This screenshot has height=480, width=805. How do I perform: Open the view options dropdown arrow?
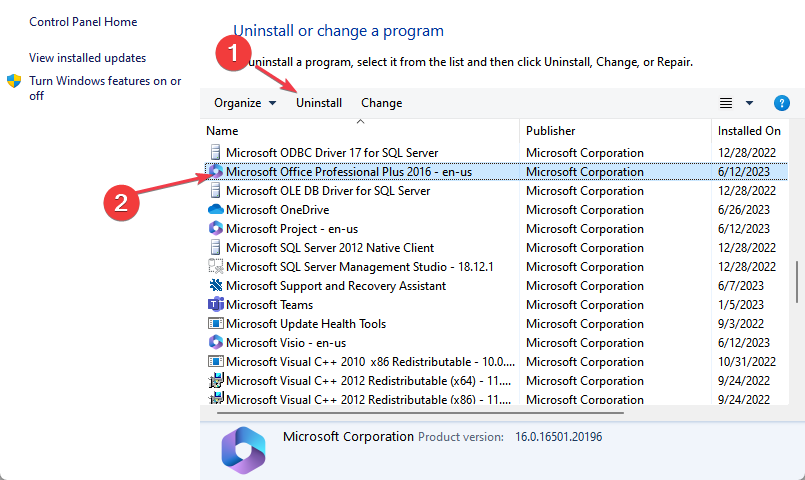click(x=749, y=103)
